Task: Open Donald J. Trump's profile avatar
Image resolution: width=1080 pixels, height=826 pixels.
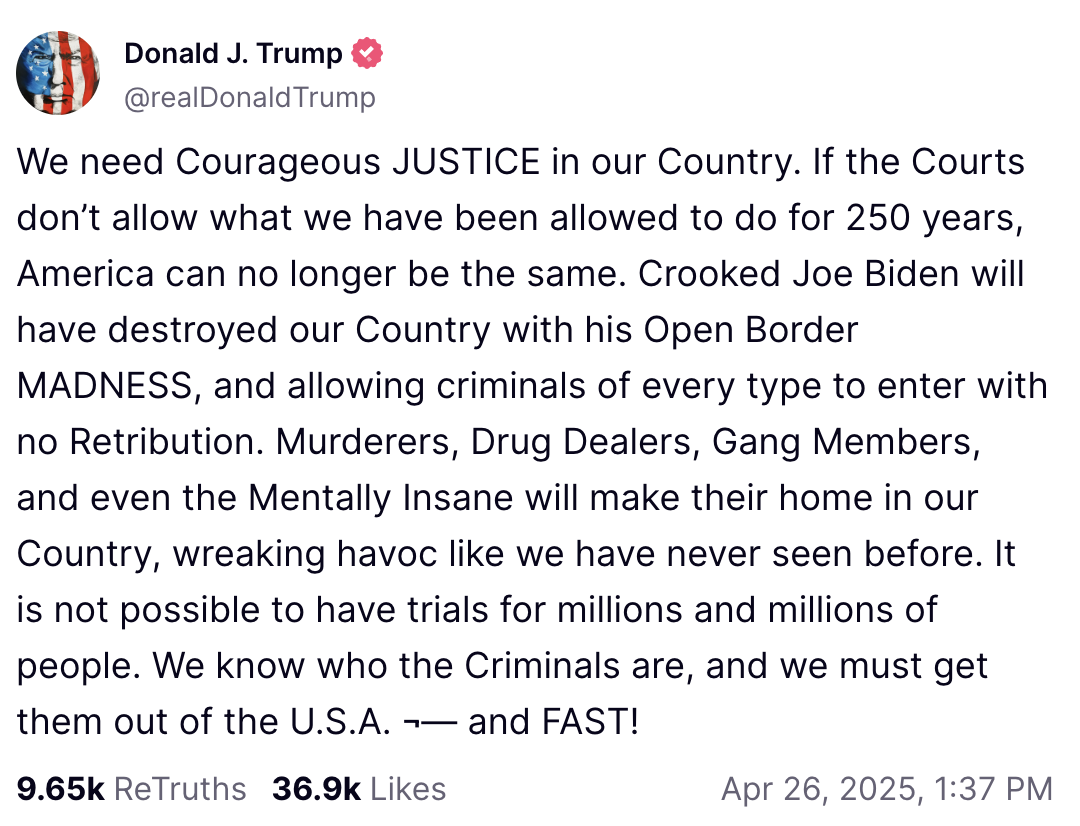Action: coord(58,73)
